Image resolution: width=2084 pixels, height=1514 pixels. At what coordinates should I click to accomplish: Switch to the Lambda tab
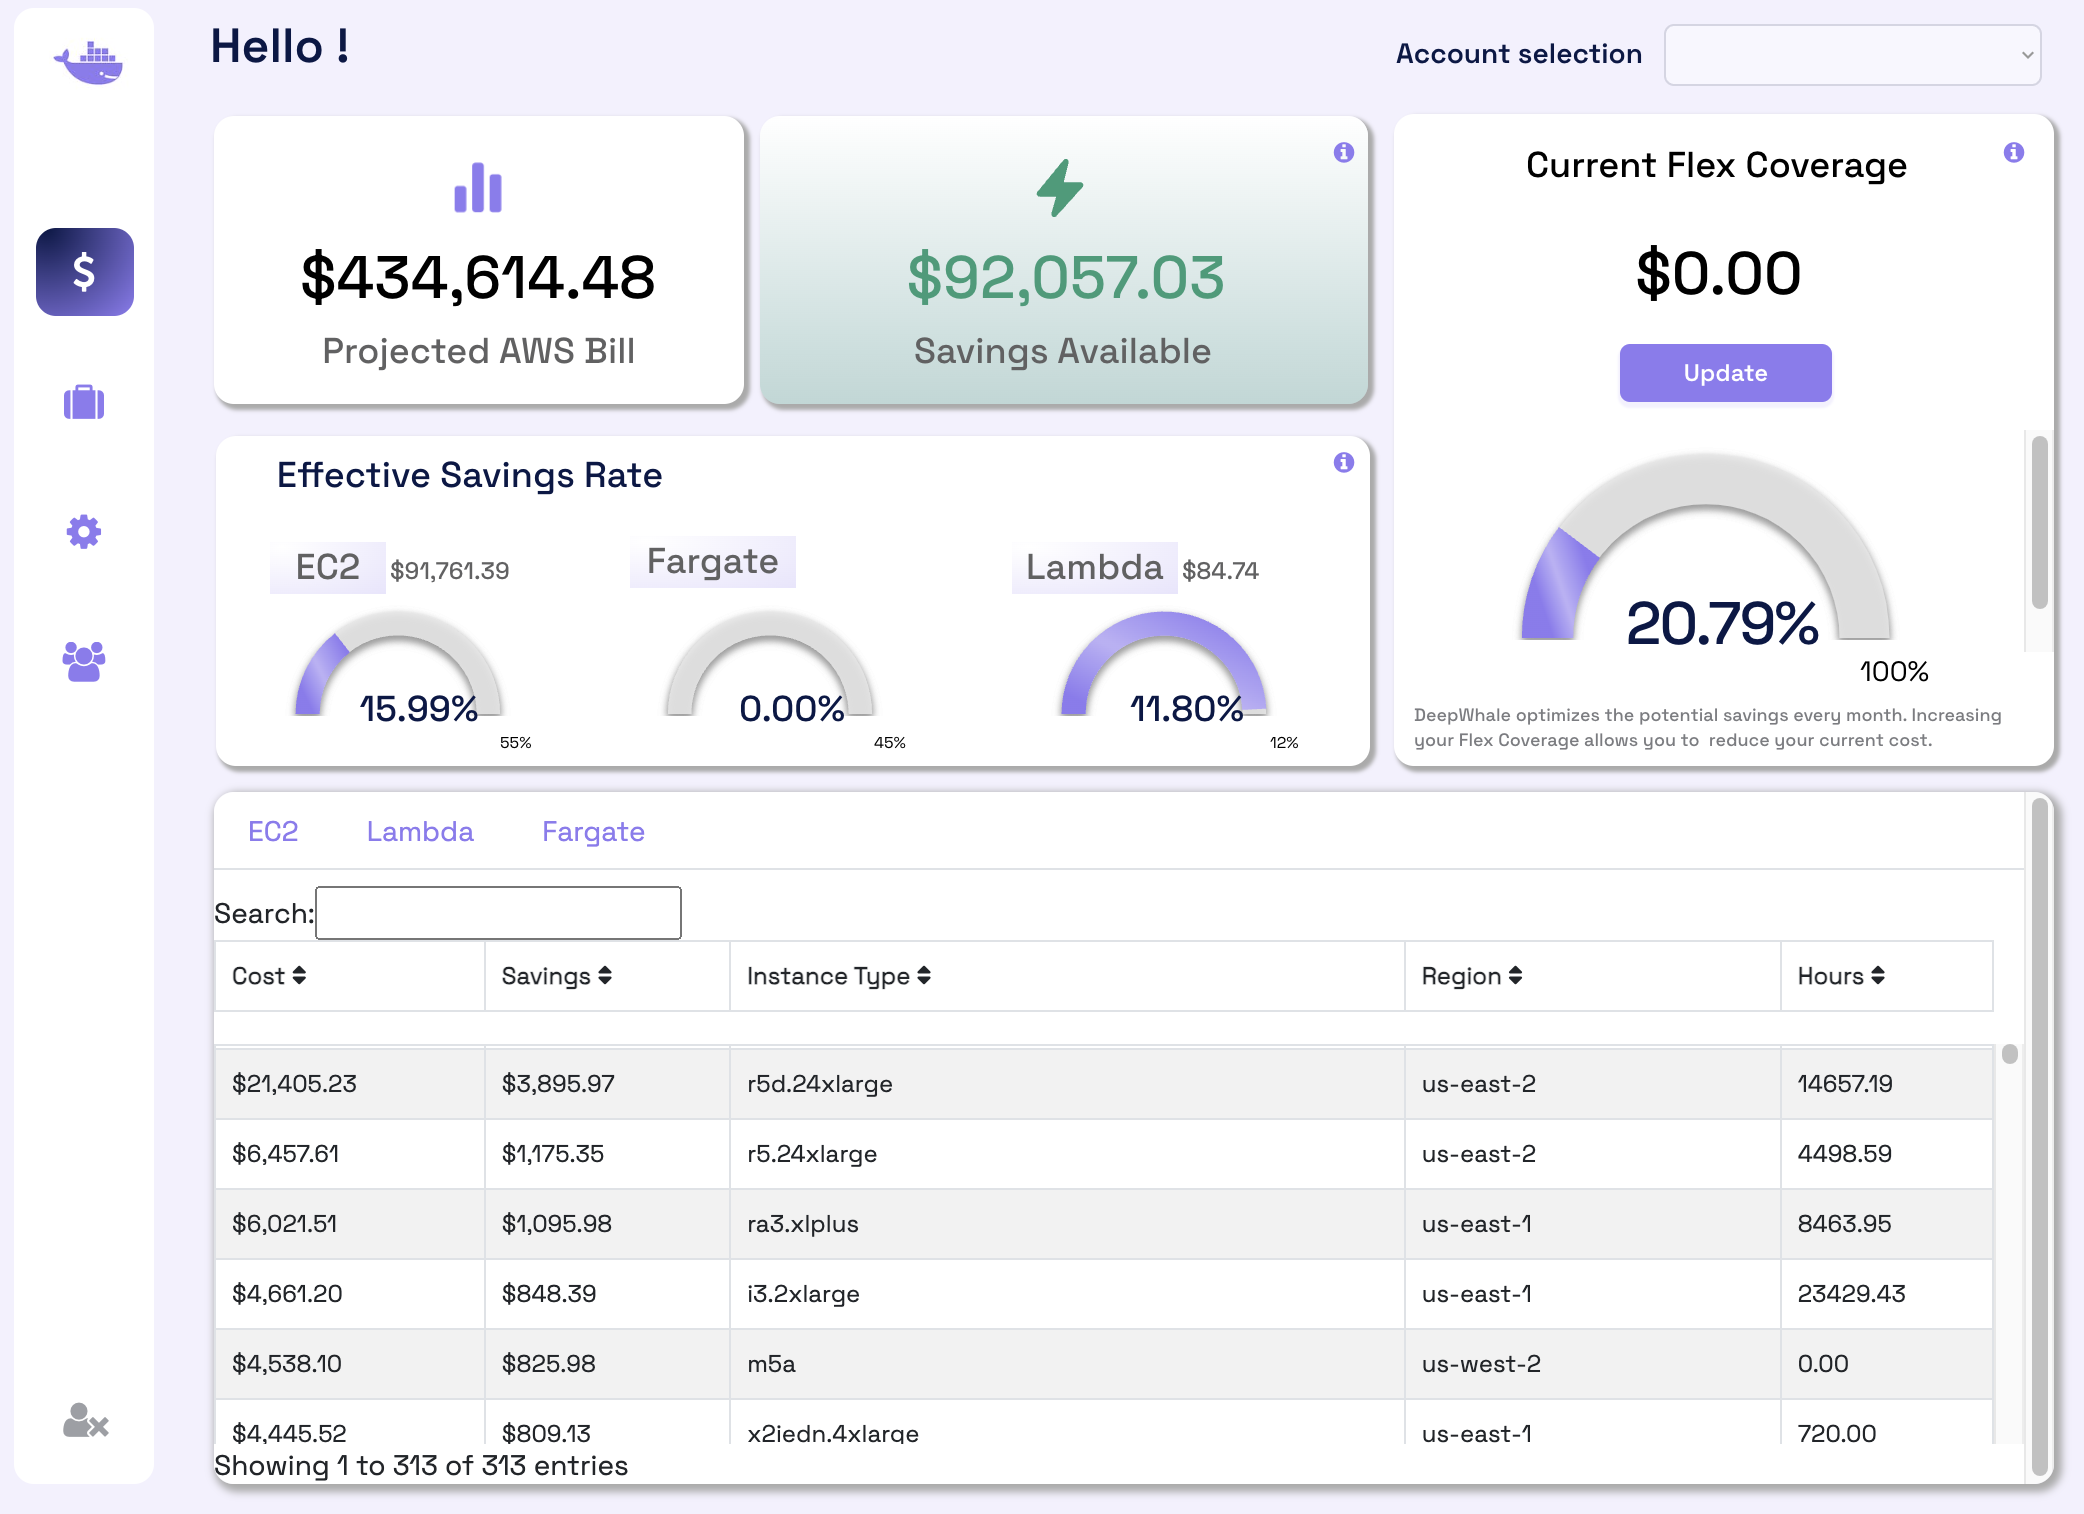click(420, 832)
